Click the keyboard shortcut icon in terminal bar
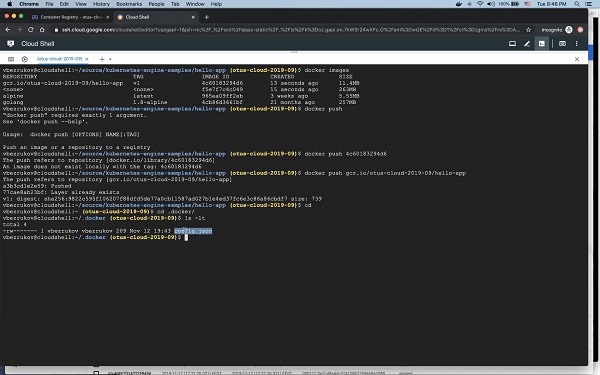Viewport: 600px width, 375px height. pyautogui.click(x=11, y=59)
